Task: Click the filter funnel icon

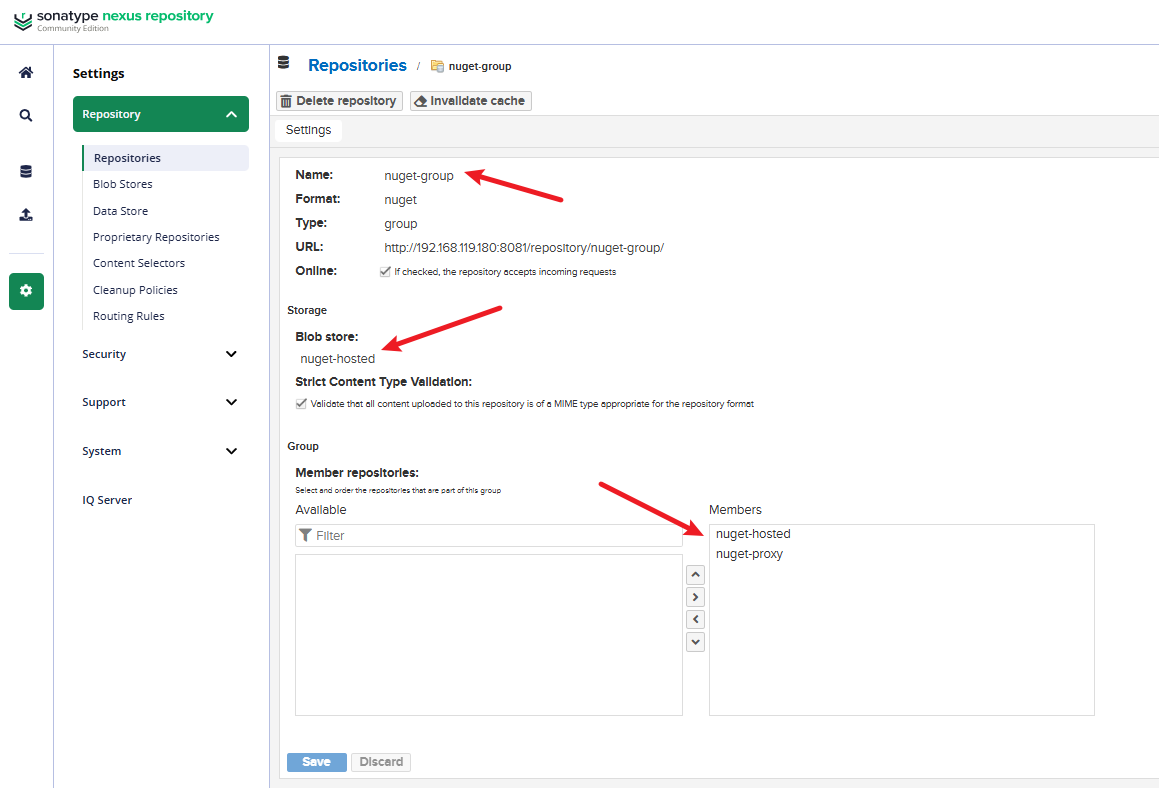Action: click(x=305, y=535)
